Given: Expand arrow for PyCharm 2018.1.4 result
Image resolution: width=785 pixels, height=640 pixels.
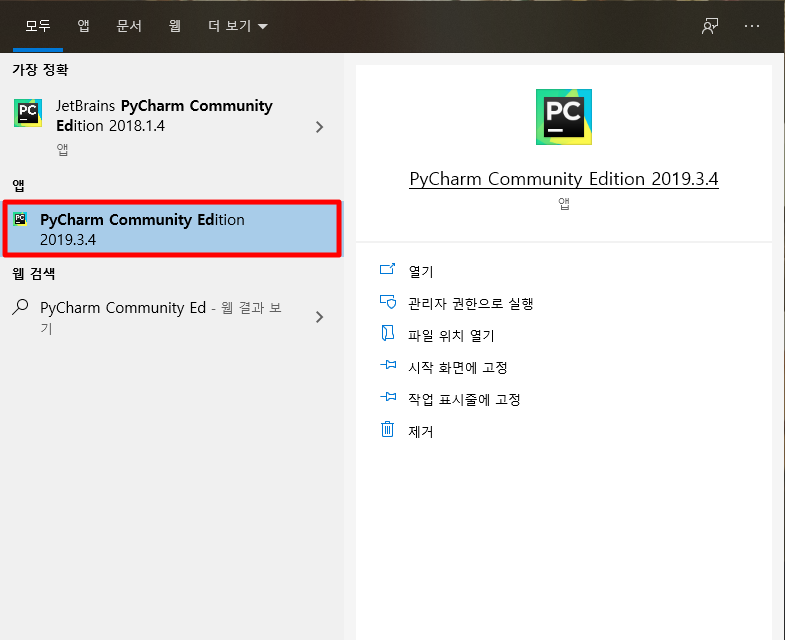Looking at the screenshot, I should (319, 127).
